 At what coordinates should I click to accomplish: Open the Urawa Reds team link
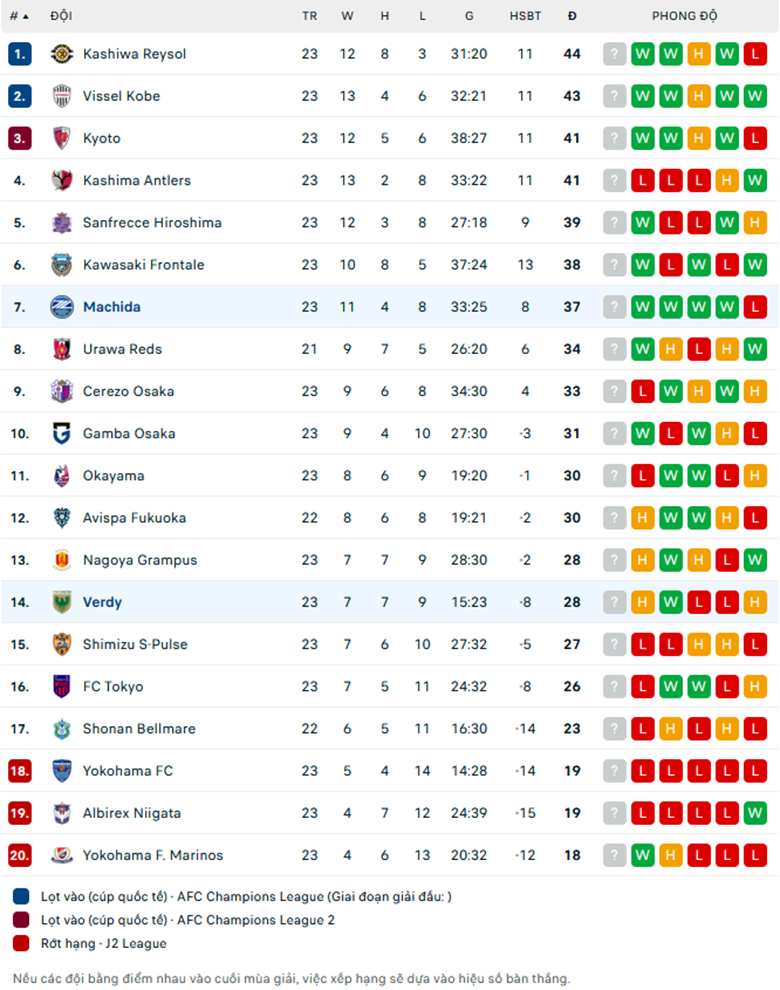pyautogui.click(x=123, y=349)
